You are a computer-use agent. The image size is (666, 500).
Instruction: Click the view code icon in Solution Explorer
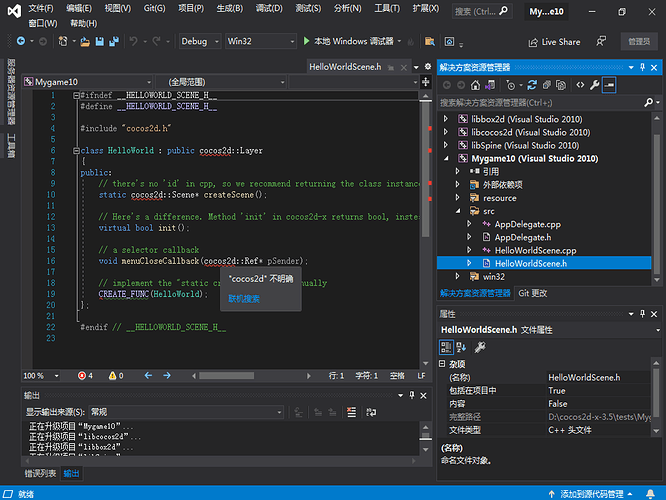click(x=579, y=86)
